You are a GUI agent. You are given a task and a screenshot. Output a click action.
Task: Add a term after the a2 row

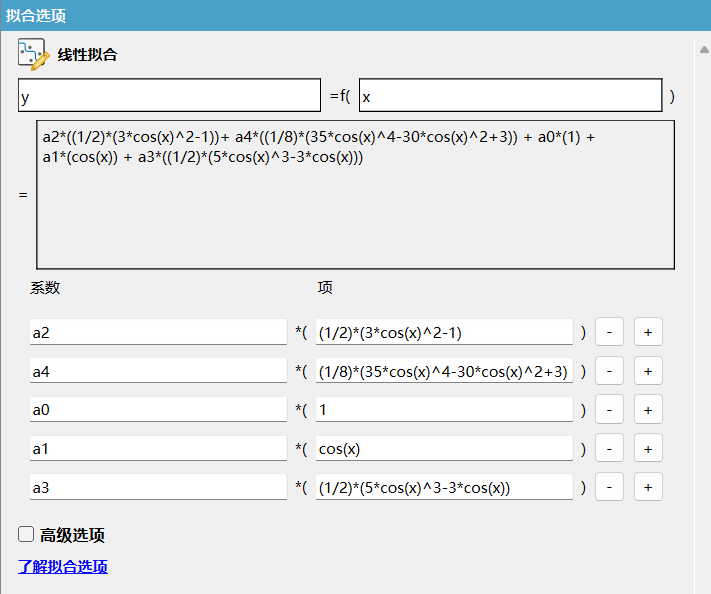pos(648,332)
